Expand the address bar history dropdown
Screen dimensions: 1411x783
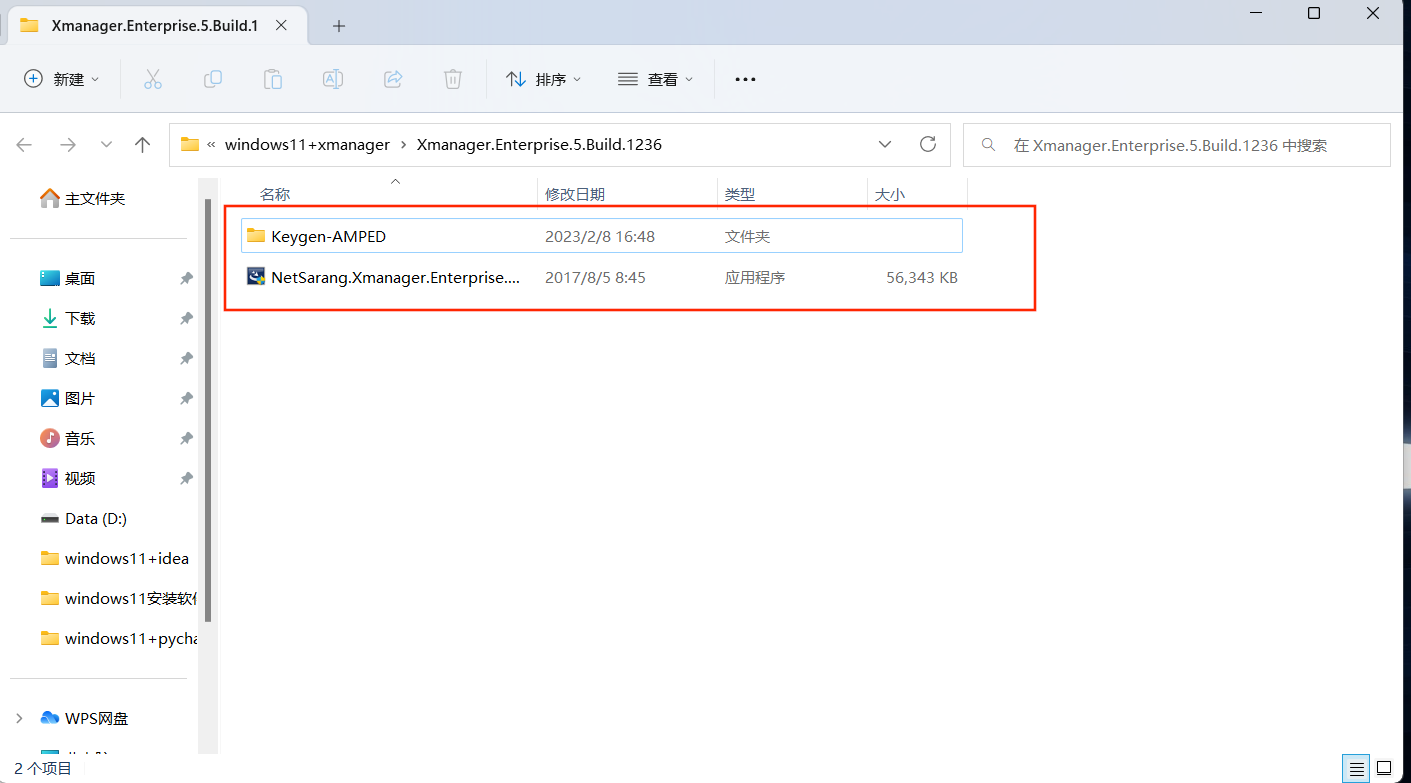click(885, 144)
